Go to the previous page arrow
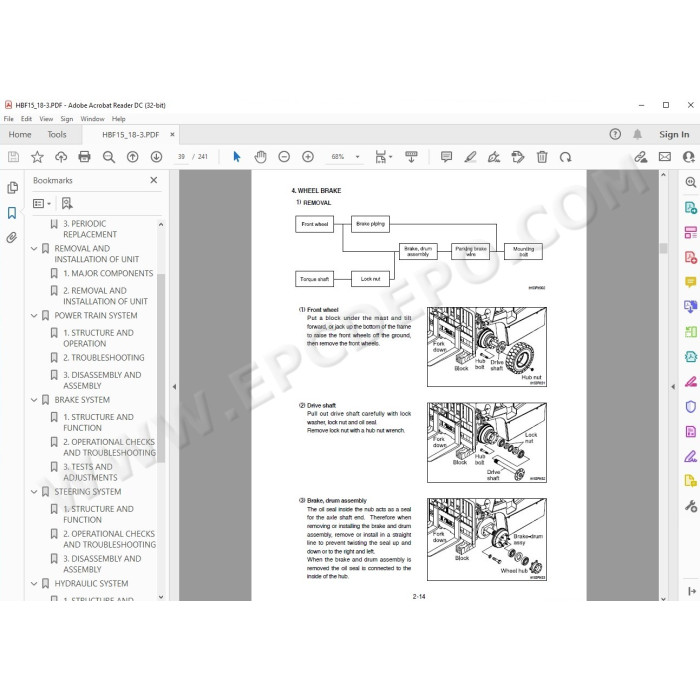The image size is (700, 700). point(133,157)
